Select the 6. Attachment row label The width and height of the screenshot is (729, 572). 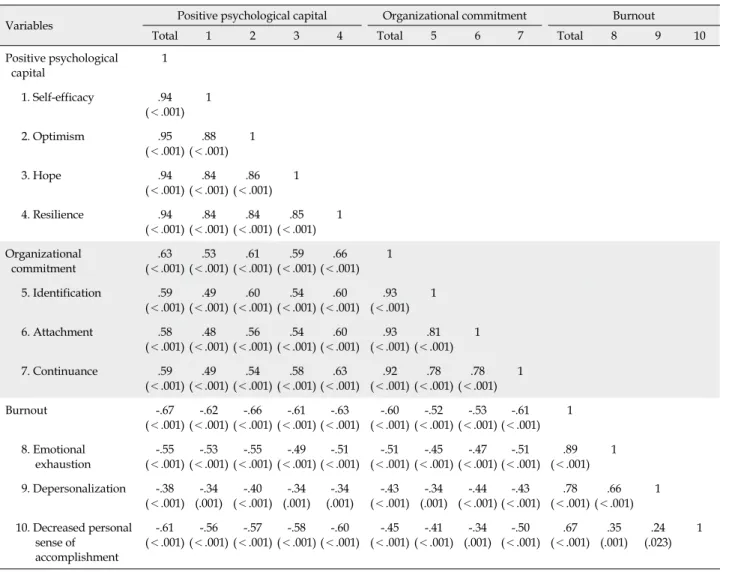click(x=57, y=332)
